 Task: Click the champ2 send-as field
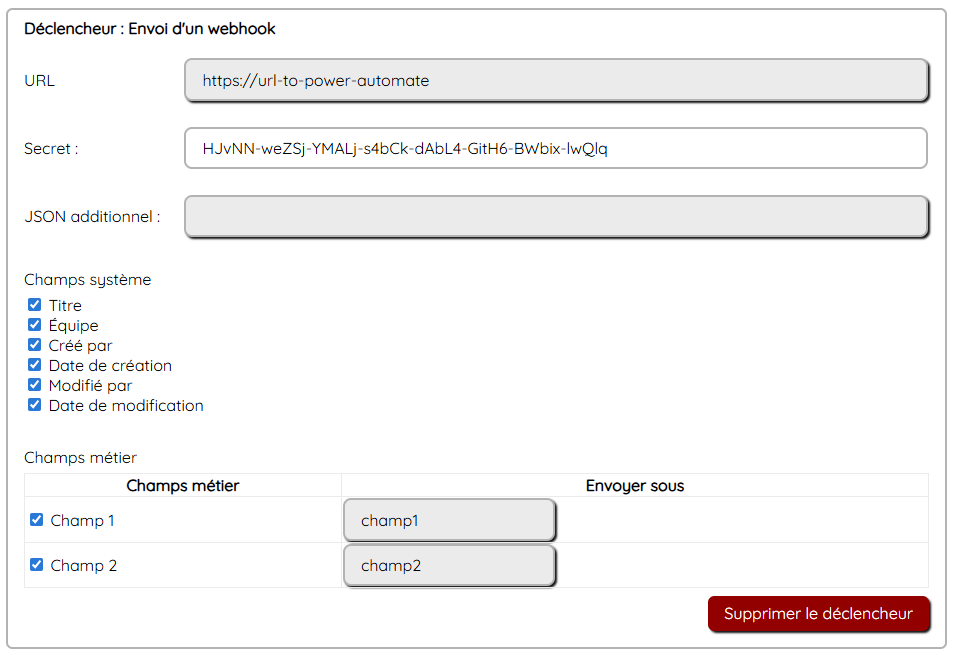(449, 566)
